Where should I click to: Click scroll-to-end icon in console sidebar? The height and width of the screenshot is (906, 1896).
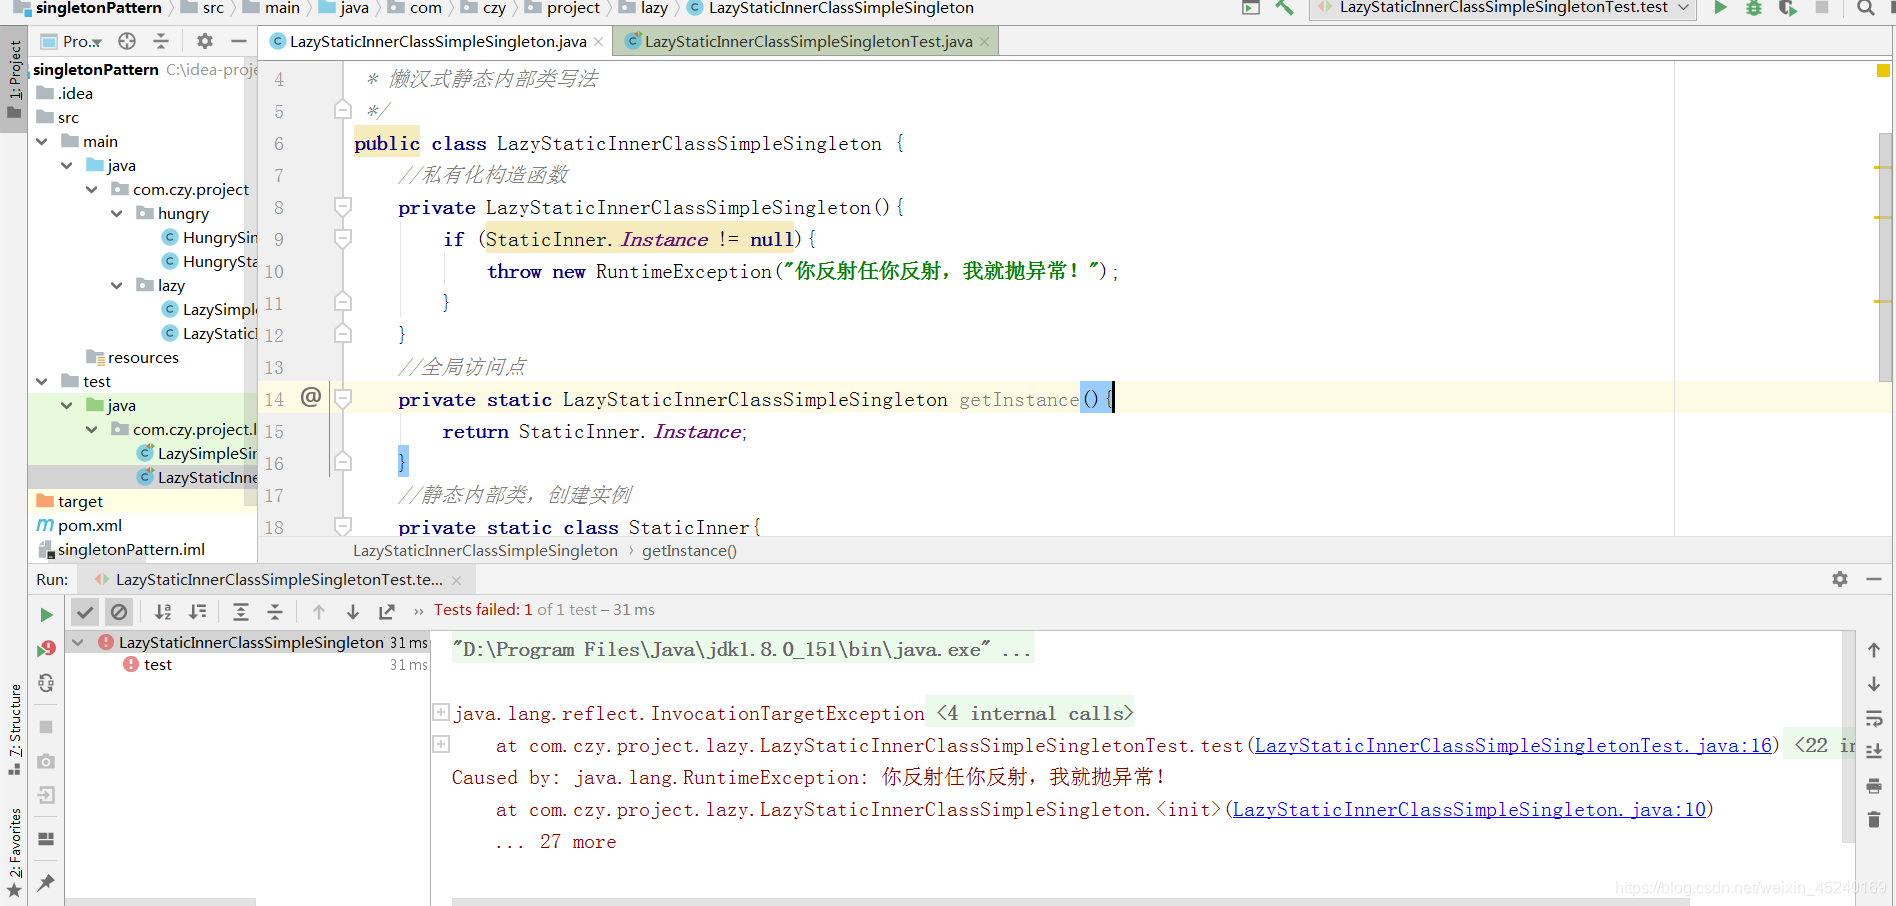[x=1874, y=751]
